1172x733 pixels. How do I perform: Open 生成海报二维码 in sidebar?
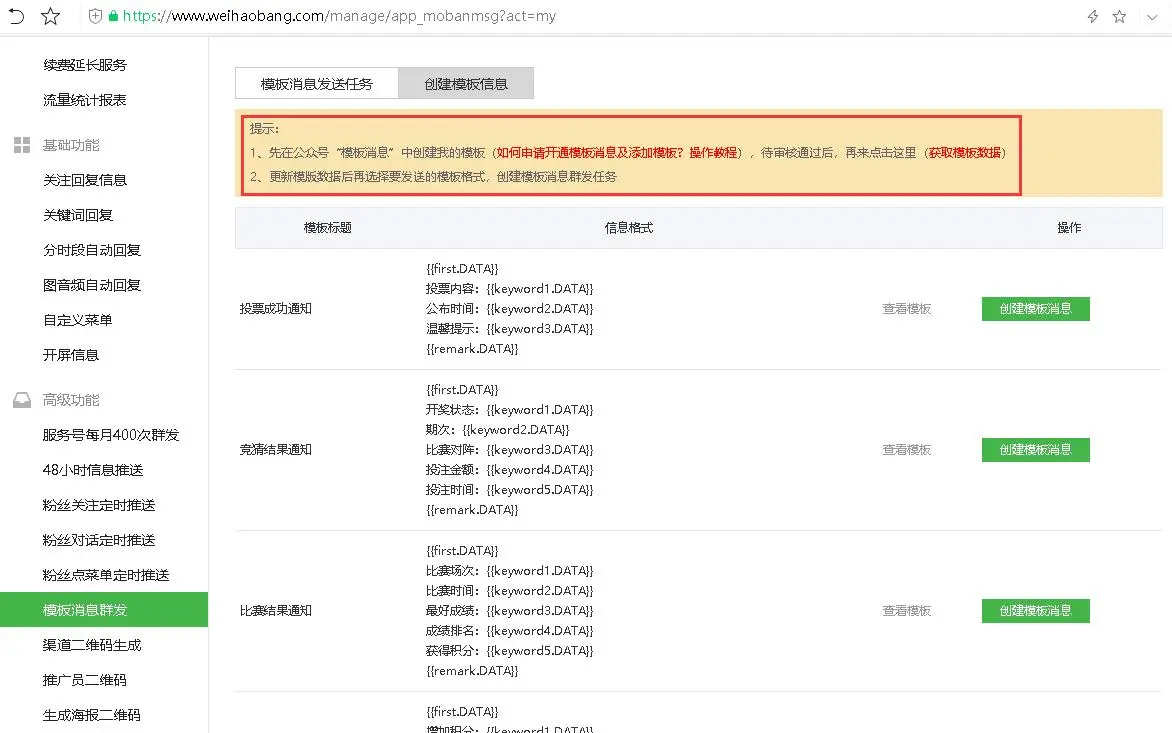[x=91, y=715]
